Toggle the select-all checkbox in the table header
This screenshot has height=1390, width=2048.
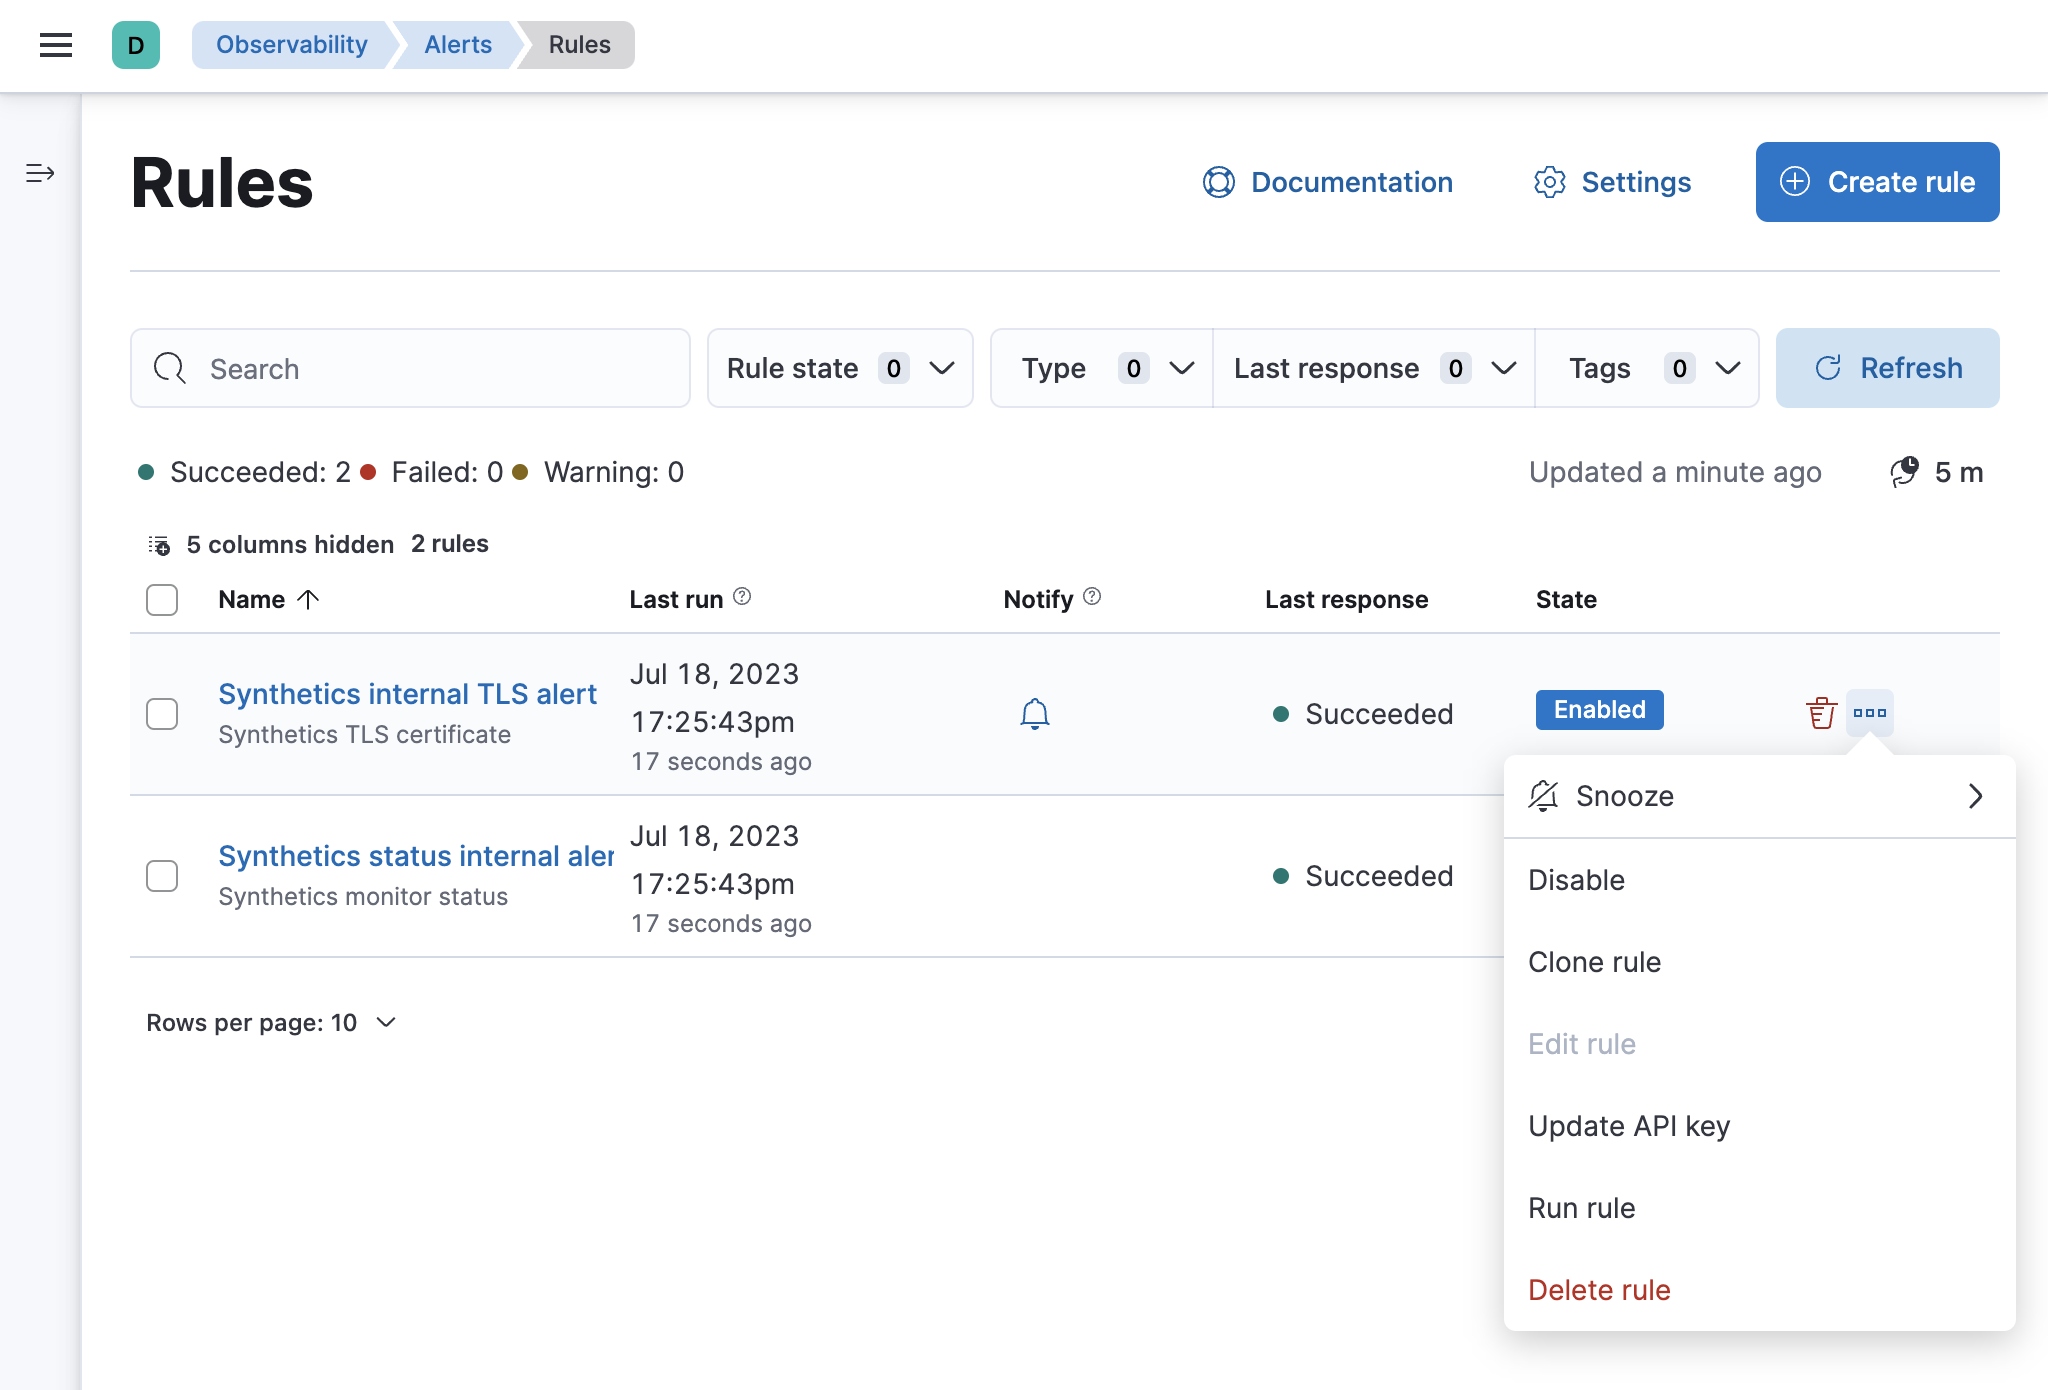(163, 600)
